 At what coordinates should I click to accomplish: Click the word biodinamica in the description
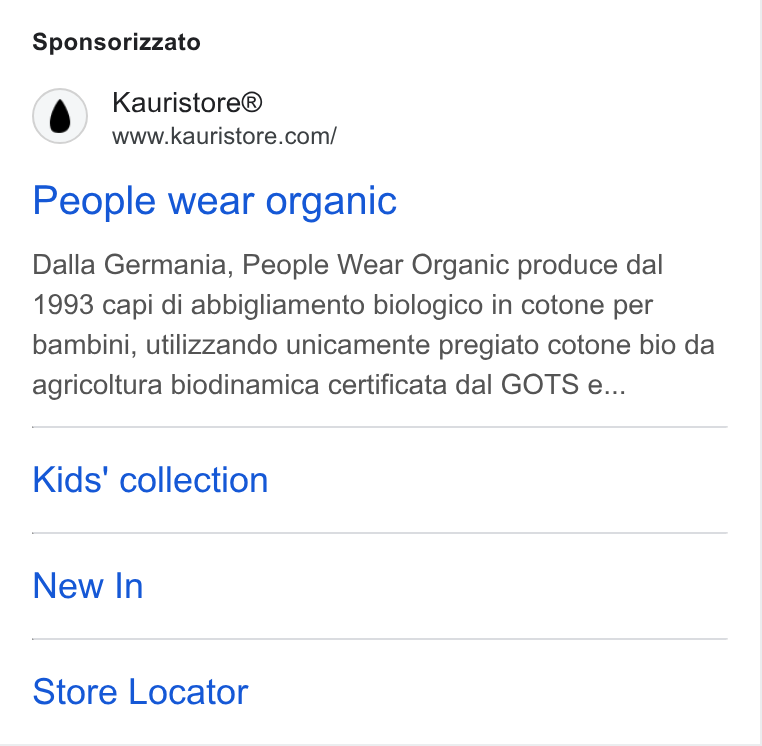coord(245,385)
